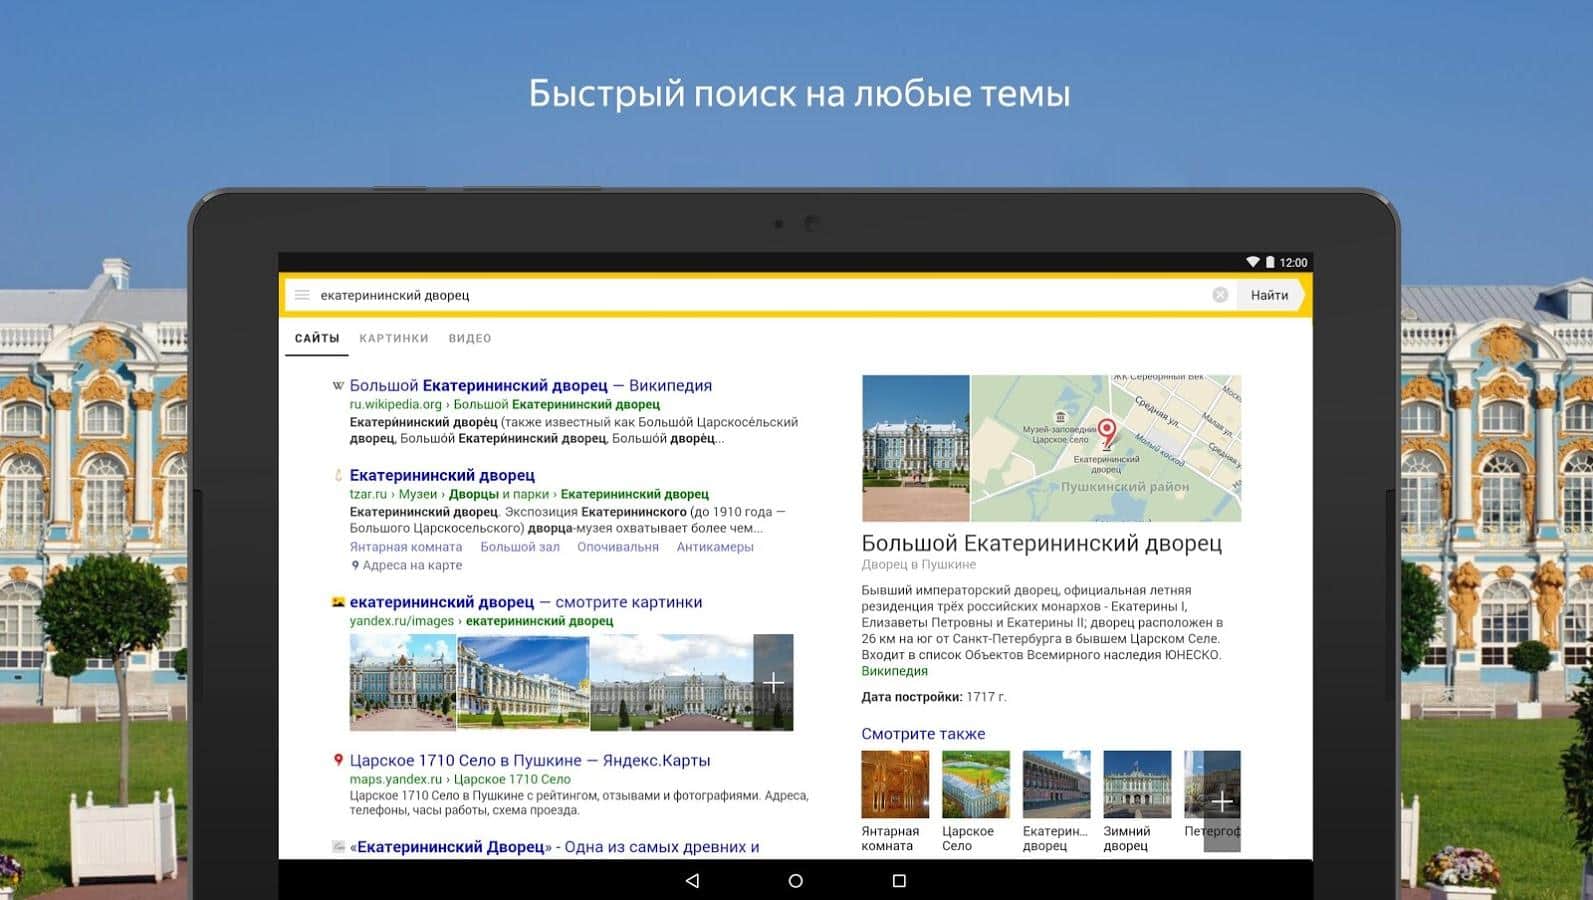Tap the Android back navigation button
Screen dimensions: 1593x900
[692, 881]
